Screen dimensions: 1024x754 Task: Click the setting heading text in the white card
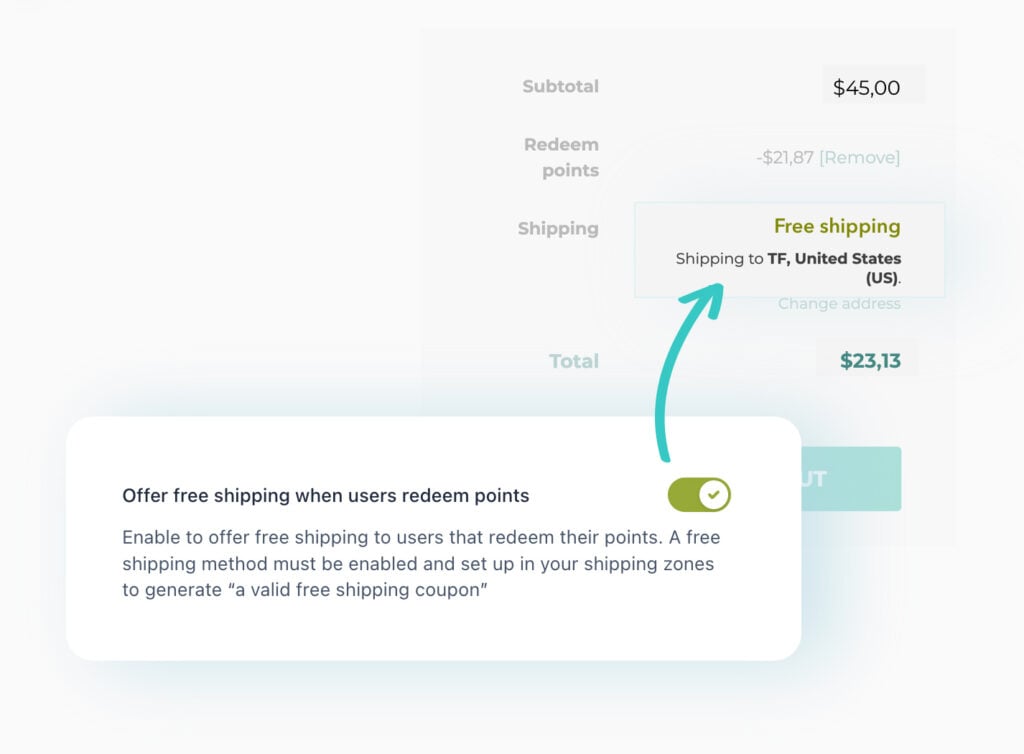(x=325, y=494)
